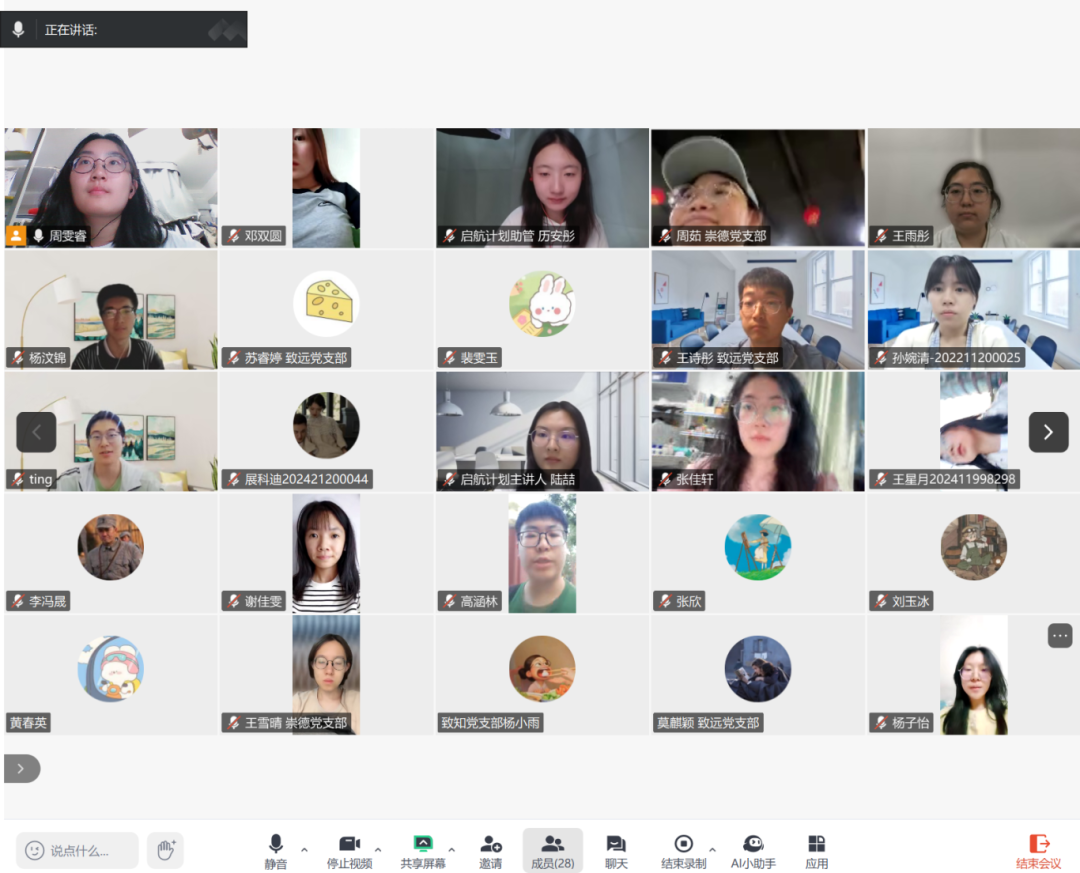Expand the share options arrow beside 共享屏幕
Screen dimensions: 1080x873
pyautogui.click(x=452, y=850)
